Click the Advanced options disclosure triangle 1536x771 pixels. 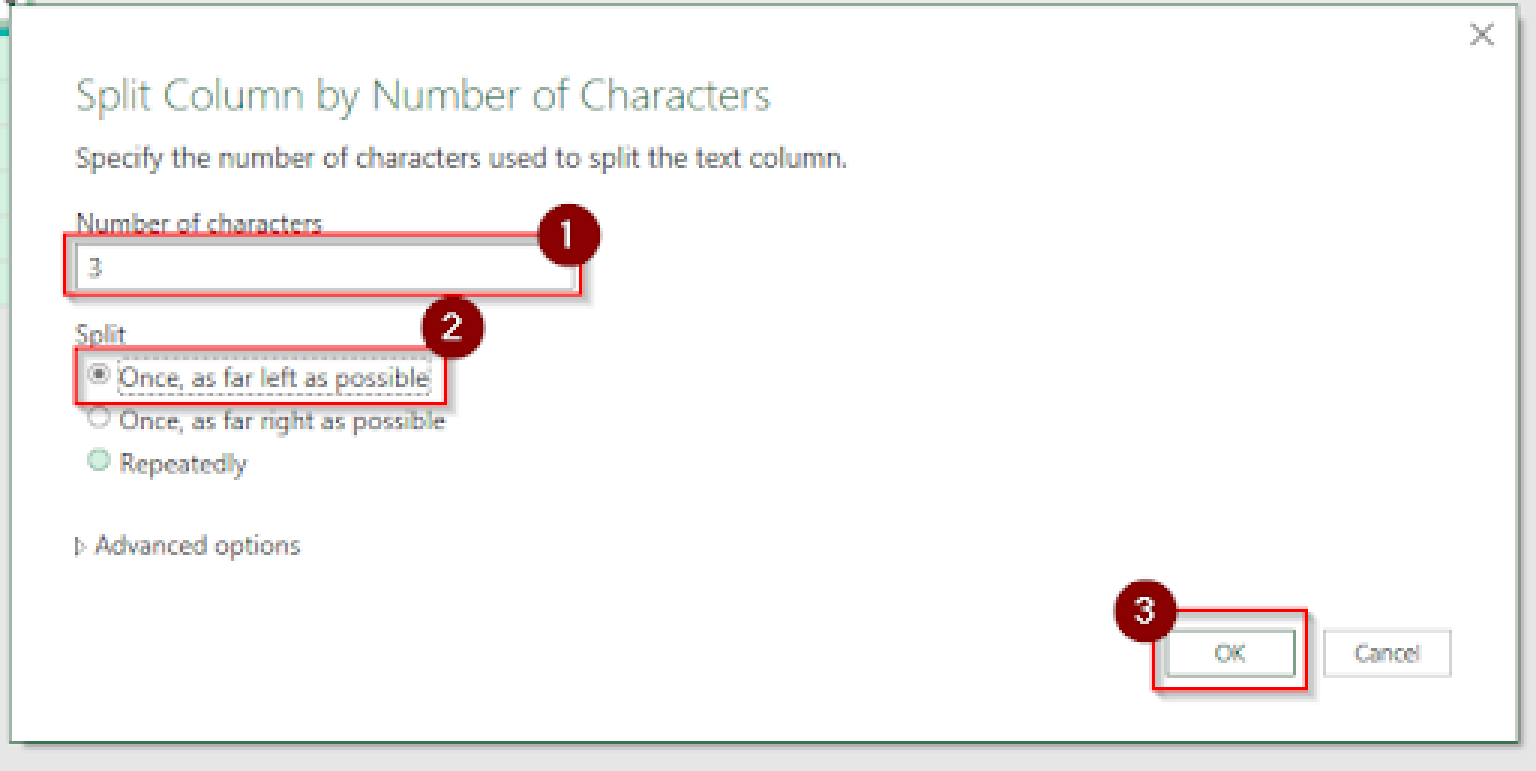point(80,545)
